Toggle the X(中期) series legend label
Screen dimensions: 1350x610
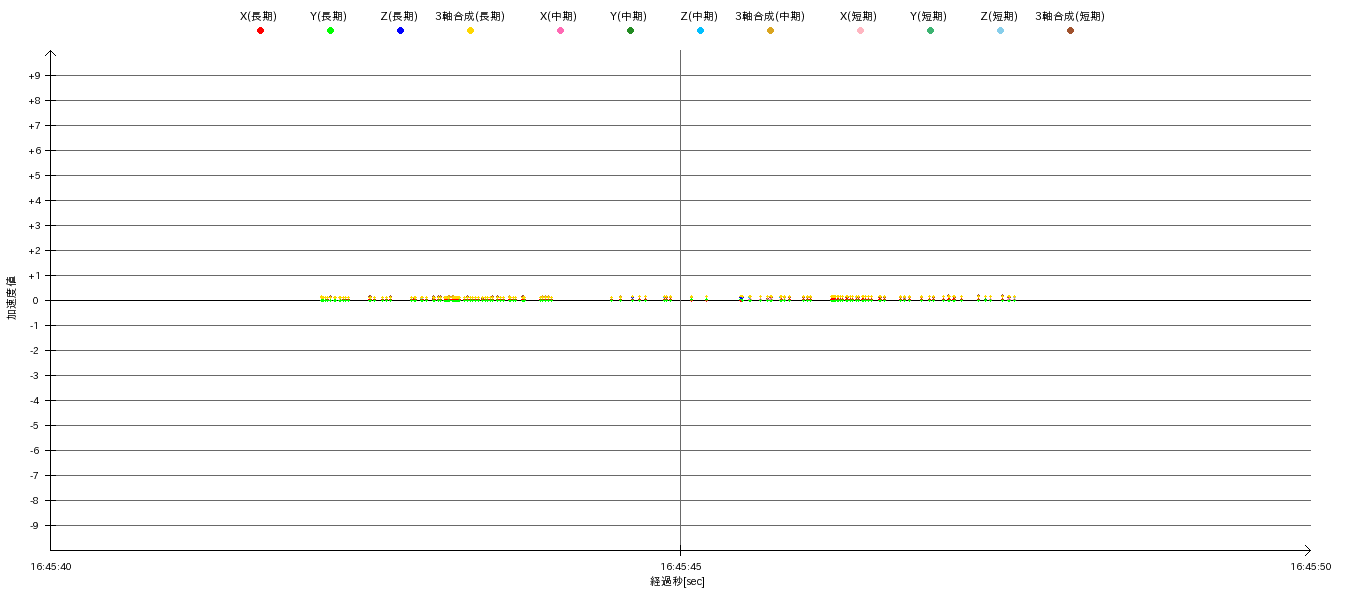(x=558, y=16)
